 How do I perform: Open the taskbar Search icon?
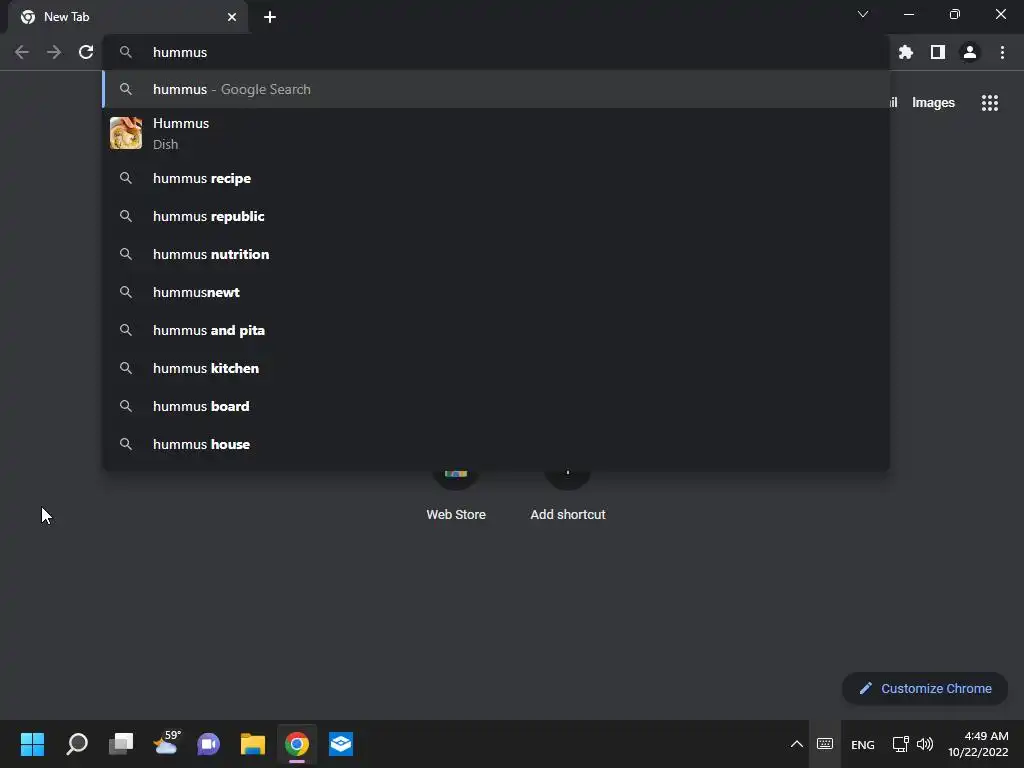click(77, 744)
